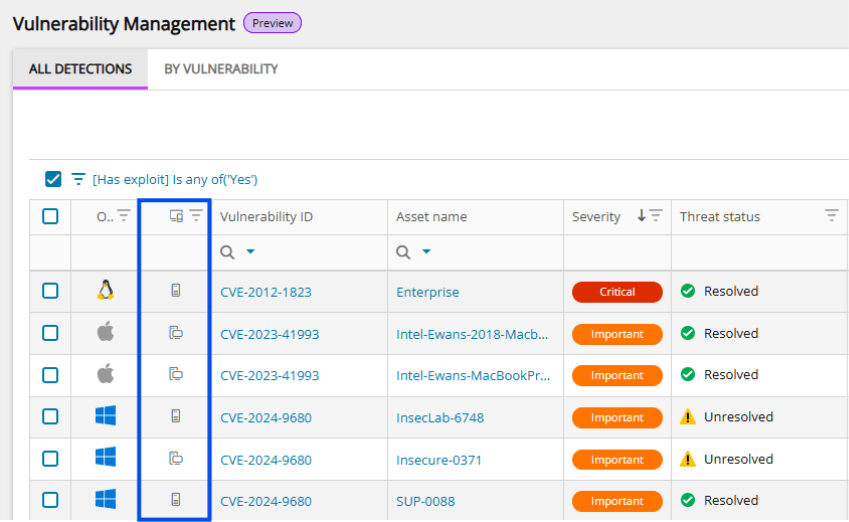Click the filter icon in Severity column header
The width and height of the screenshot is (849, 522).
pos(656,216)
